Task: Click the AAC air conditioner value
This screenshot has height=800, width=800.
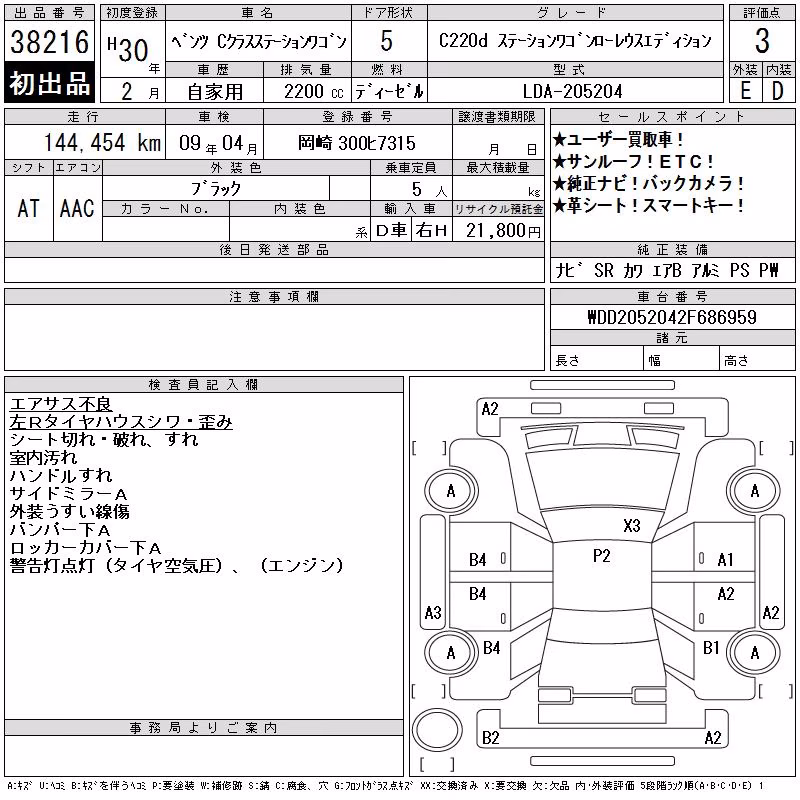Action: point(77,208)
